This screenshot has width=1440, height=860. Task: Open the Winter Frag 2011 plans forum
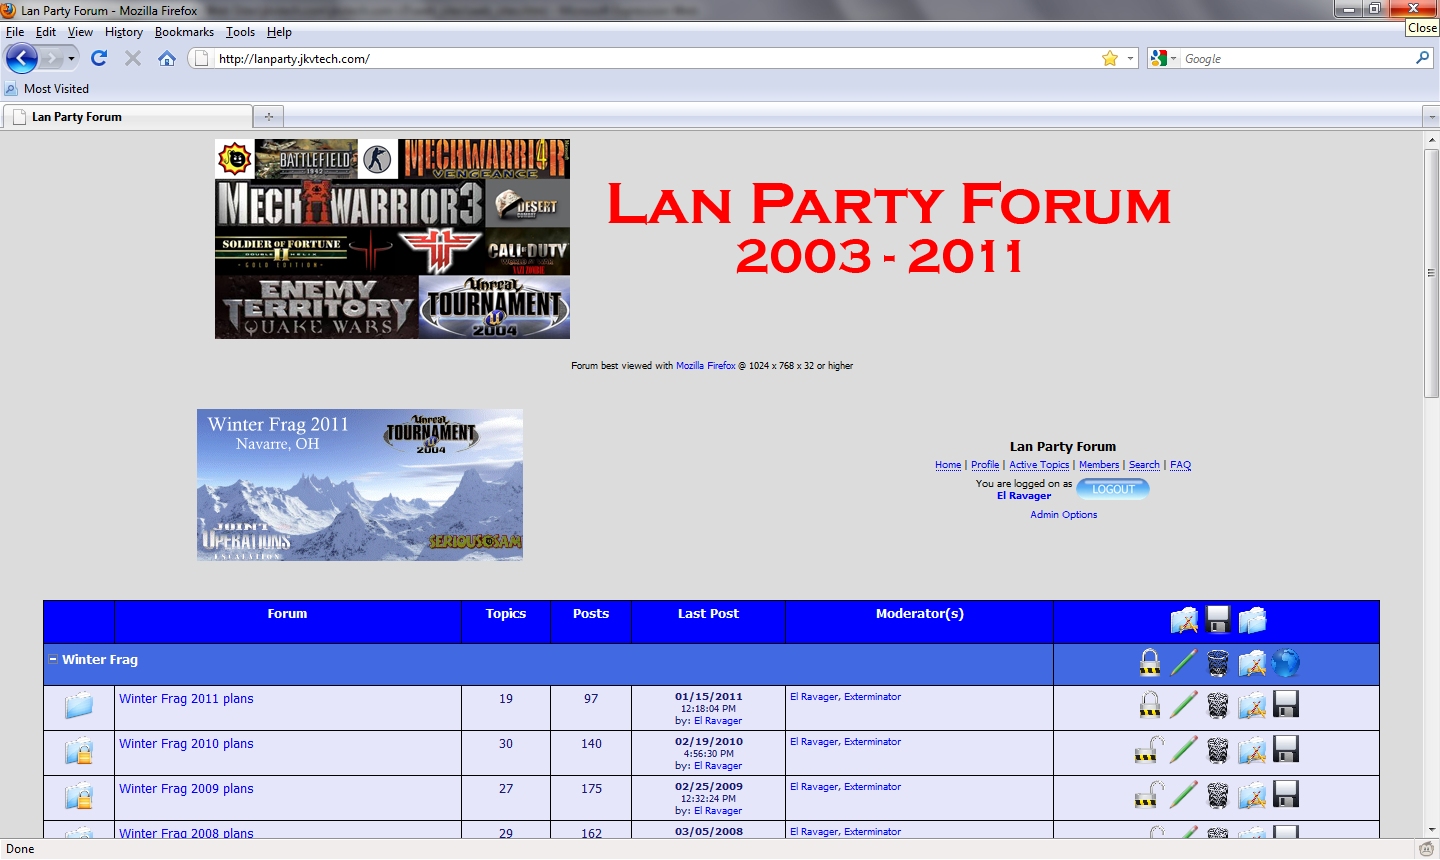[186, 699]
